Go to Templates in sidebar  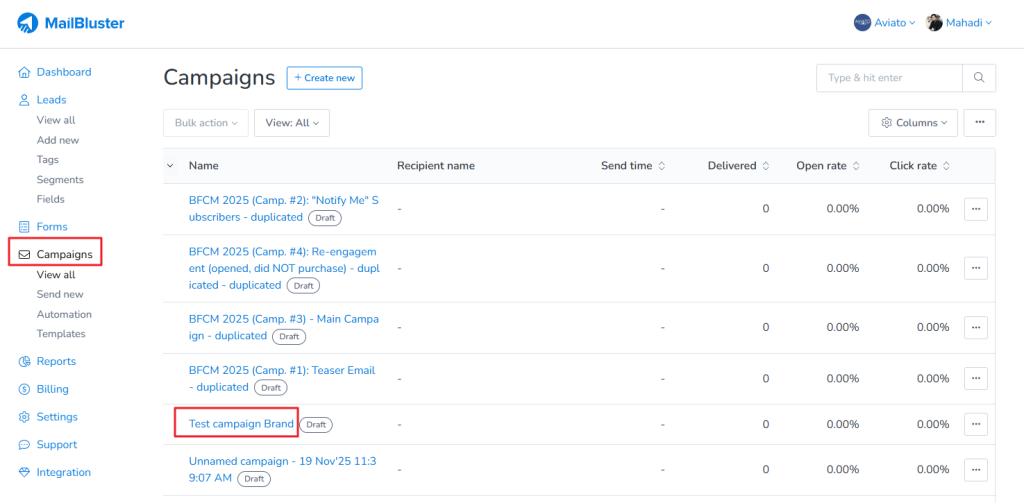pos(61,334)
